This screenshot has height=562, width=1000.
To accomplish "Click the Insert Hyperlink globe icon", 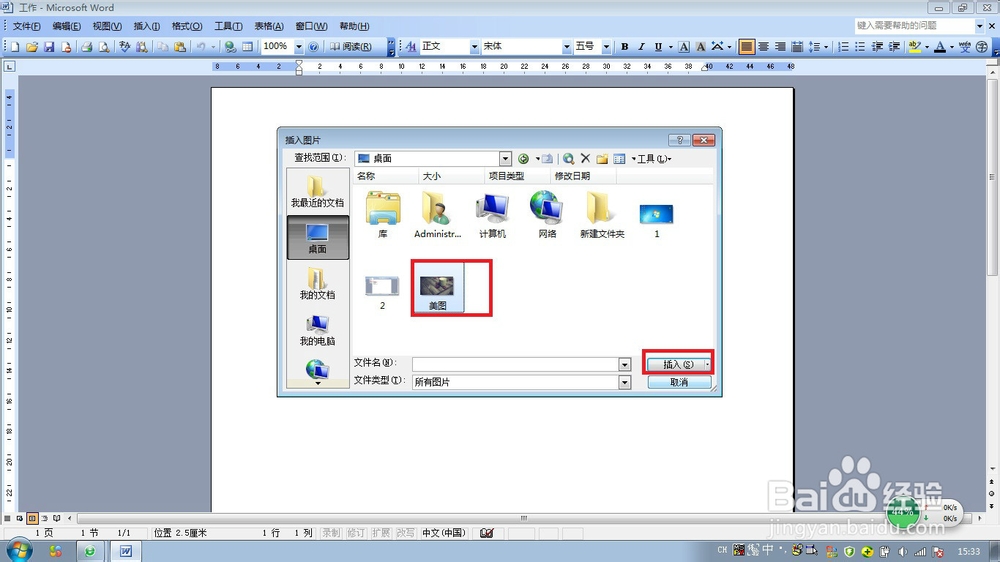I will tap(230, 47).
